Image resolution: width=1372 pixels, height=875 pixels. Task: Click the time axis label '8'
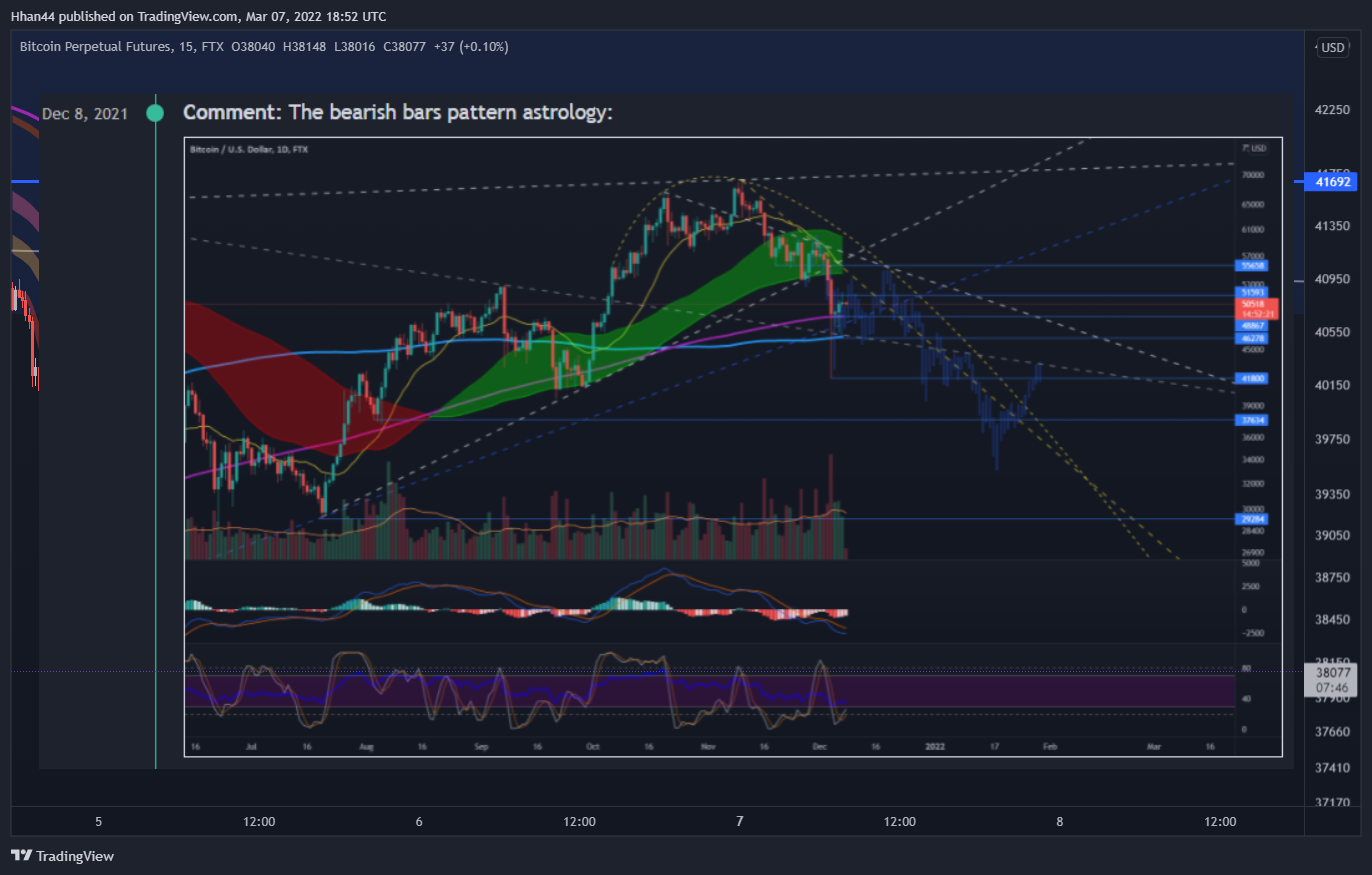click(1059, 822)
